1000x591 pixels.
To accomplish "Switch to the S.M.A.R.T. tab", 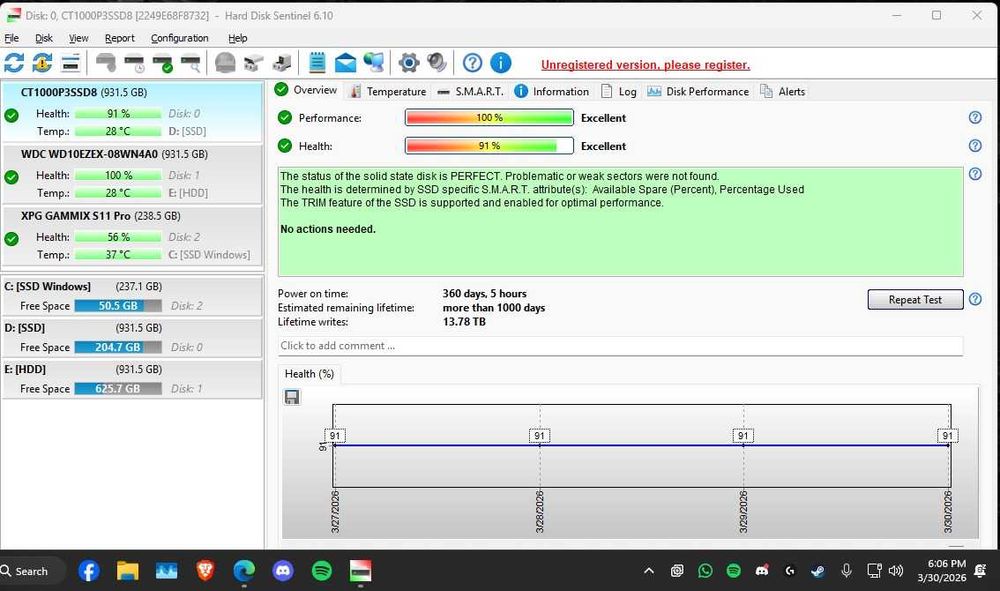I will click(x=471, y=91).
